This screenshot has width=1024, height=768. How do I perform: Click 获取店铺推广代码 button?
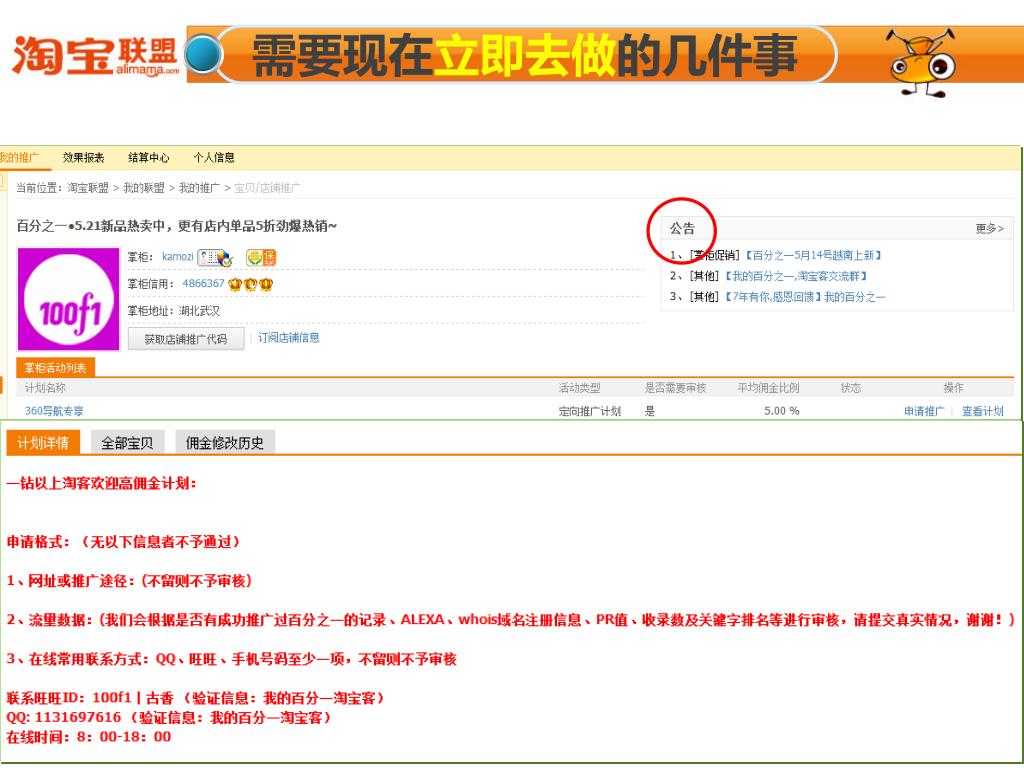pyautogui.click(x=185, y=339)
